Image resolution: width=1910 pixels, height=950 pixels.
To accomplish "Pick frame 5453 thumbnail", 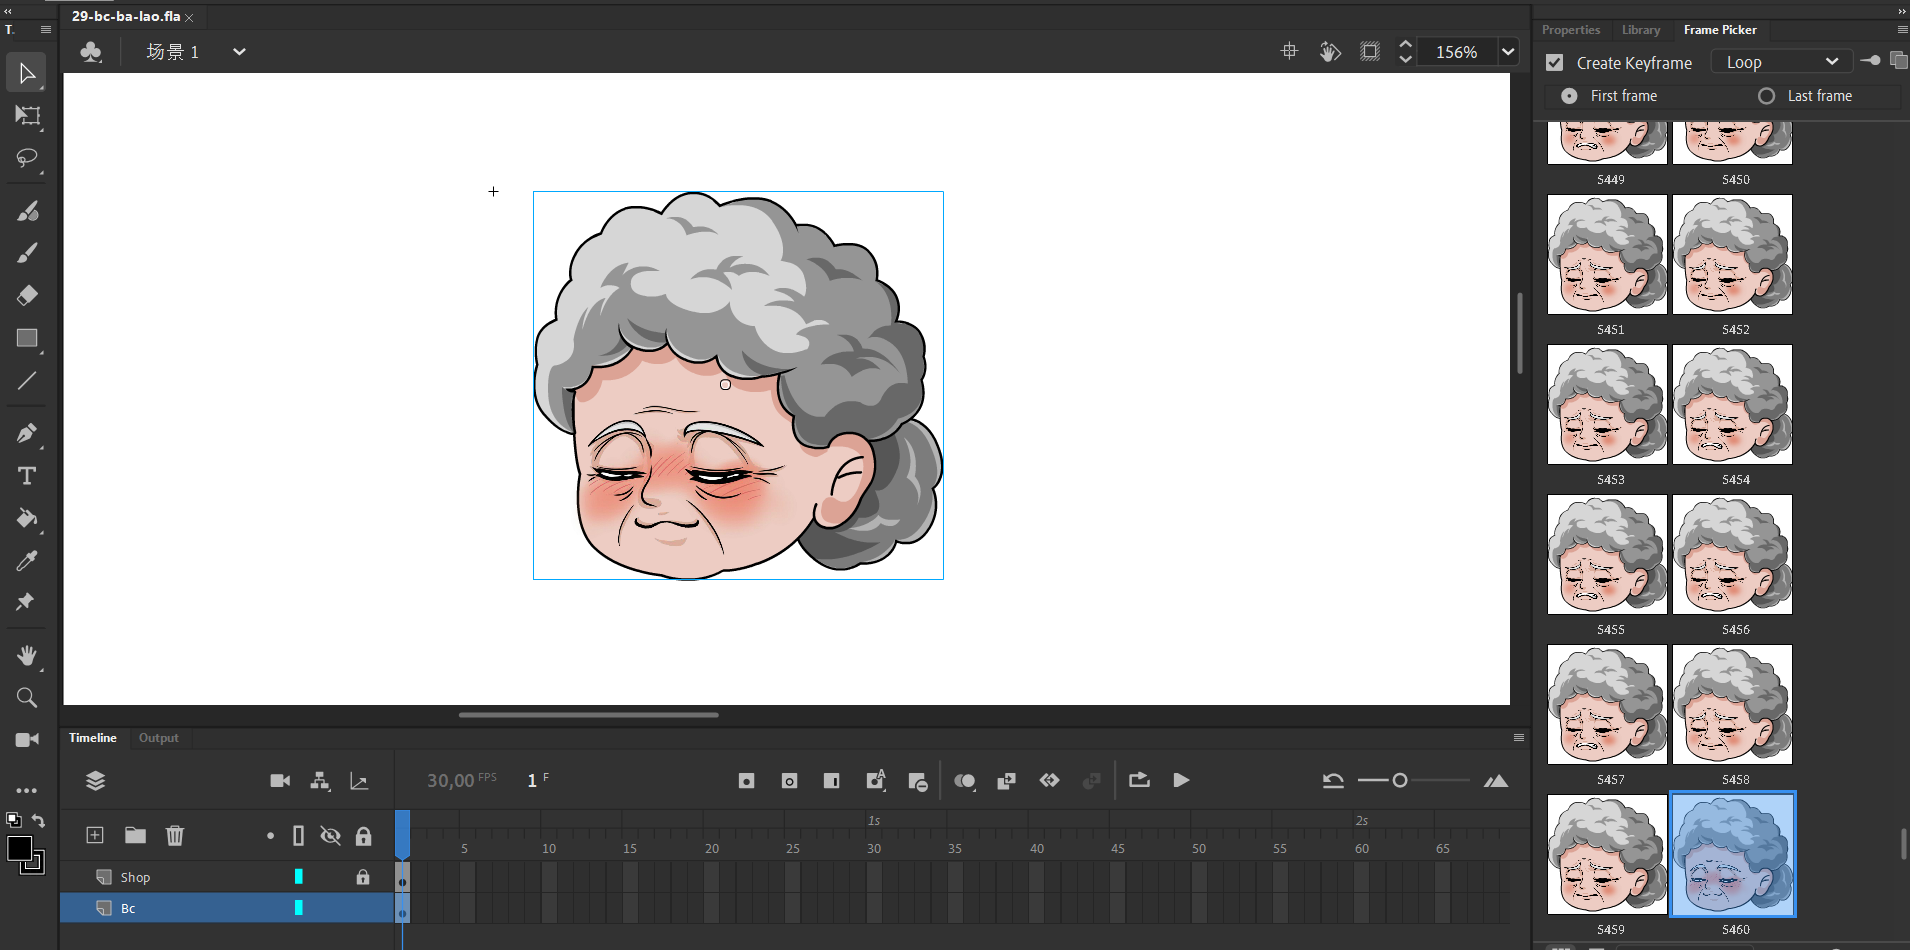I will 1607,405.
